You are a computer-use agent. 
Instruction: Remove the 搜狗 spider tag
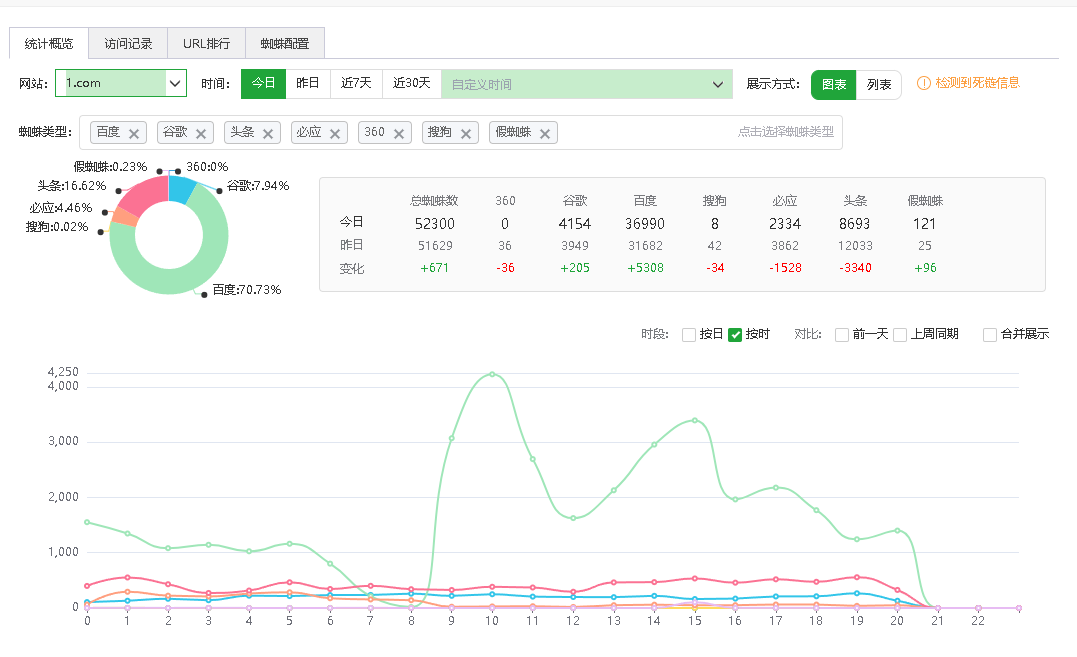pyautogui.click(x=466, y=134)
